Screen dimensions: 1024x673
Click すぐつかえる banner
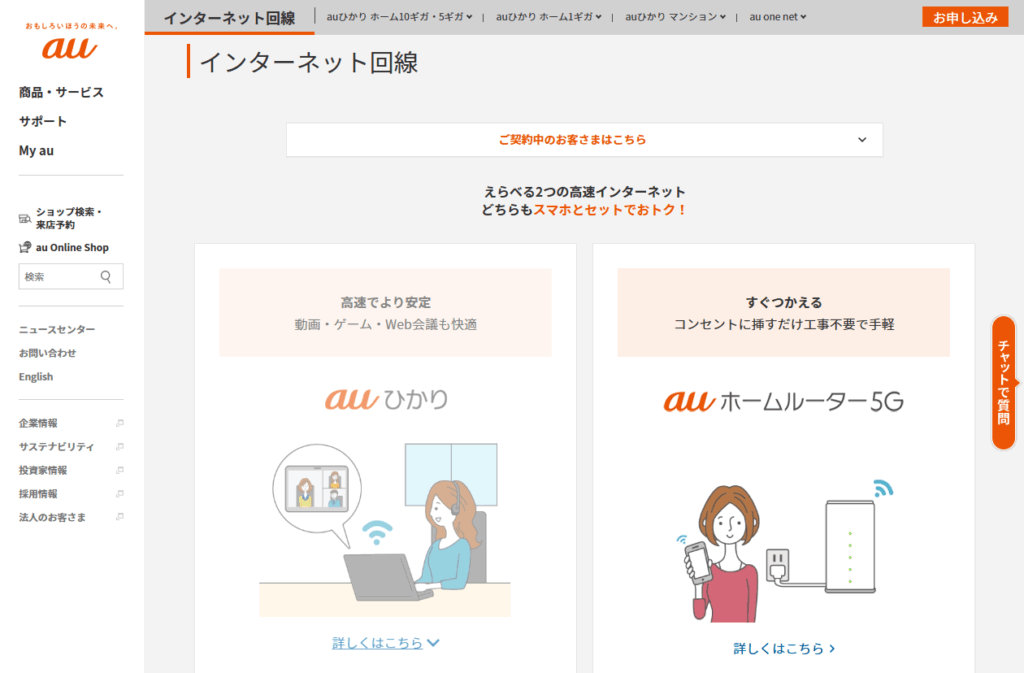click(784, 313)
